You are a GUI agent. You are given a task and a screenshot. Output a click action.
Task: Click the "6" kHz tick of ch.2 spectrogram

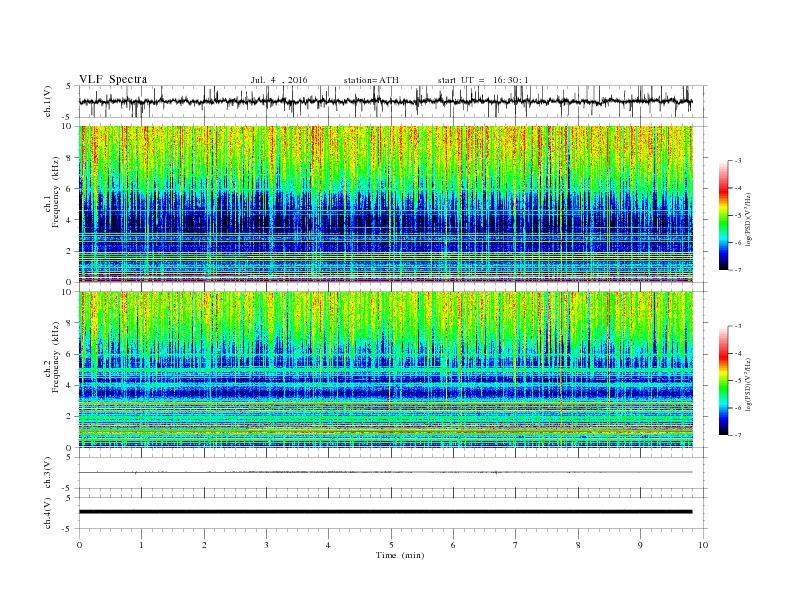tap(70, 354)
